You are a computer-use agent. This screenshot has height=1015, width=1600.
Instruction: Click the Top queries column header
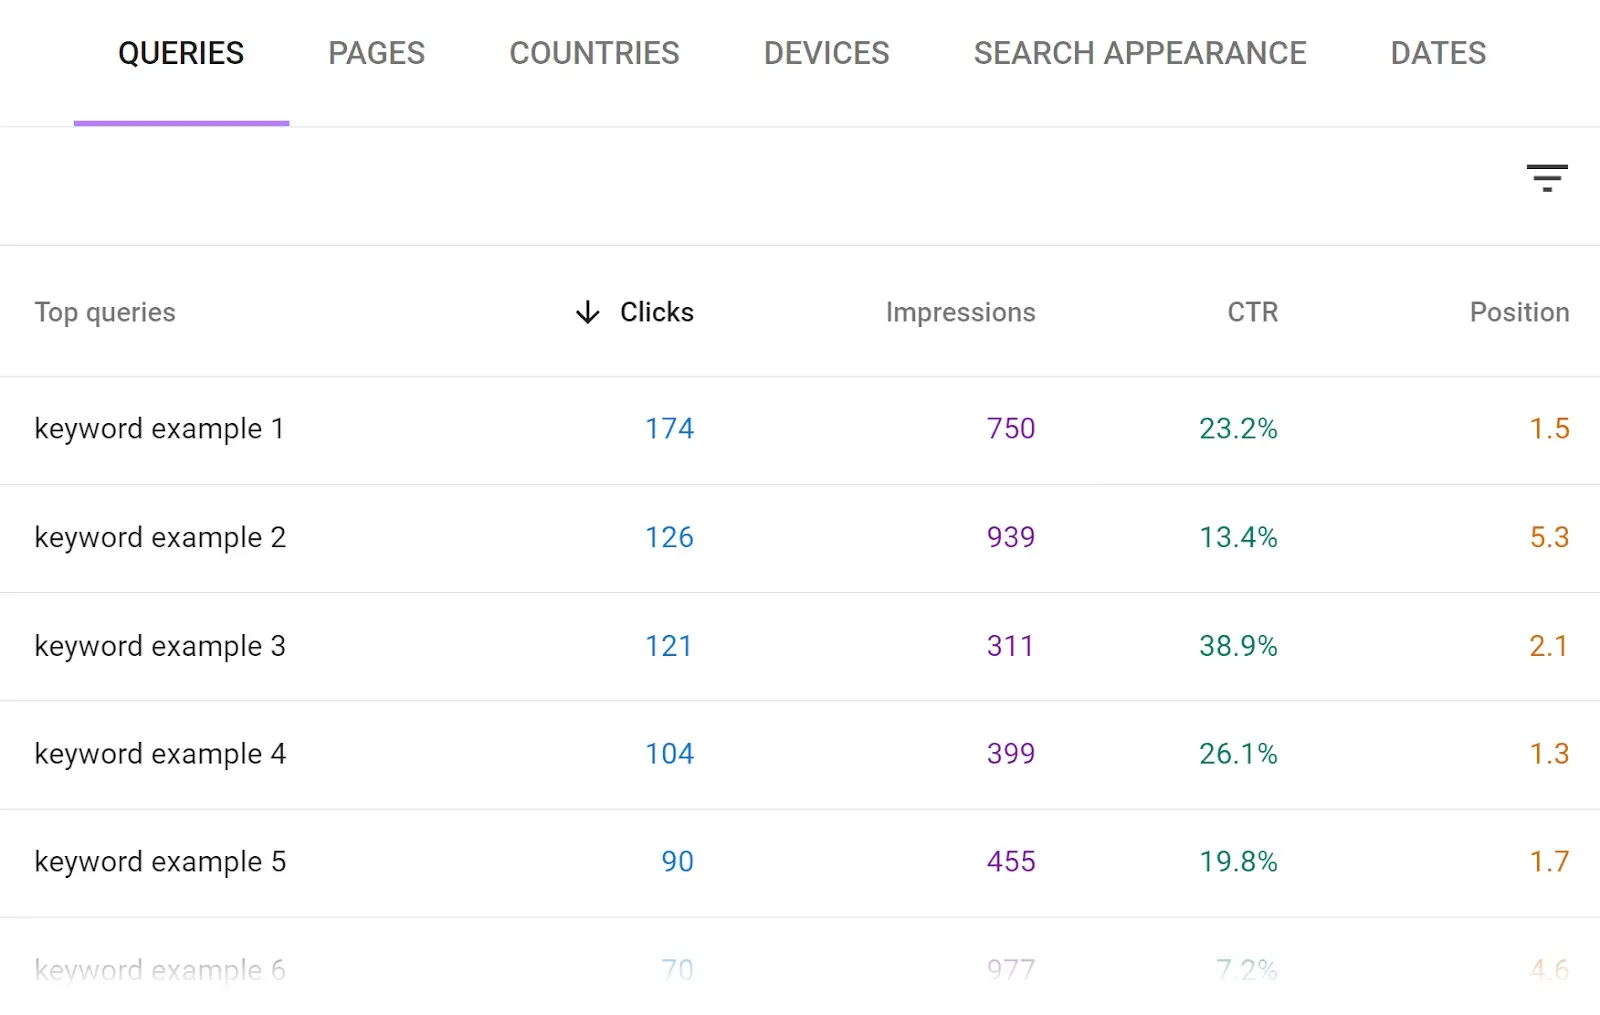(x=104, y=312)
